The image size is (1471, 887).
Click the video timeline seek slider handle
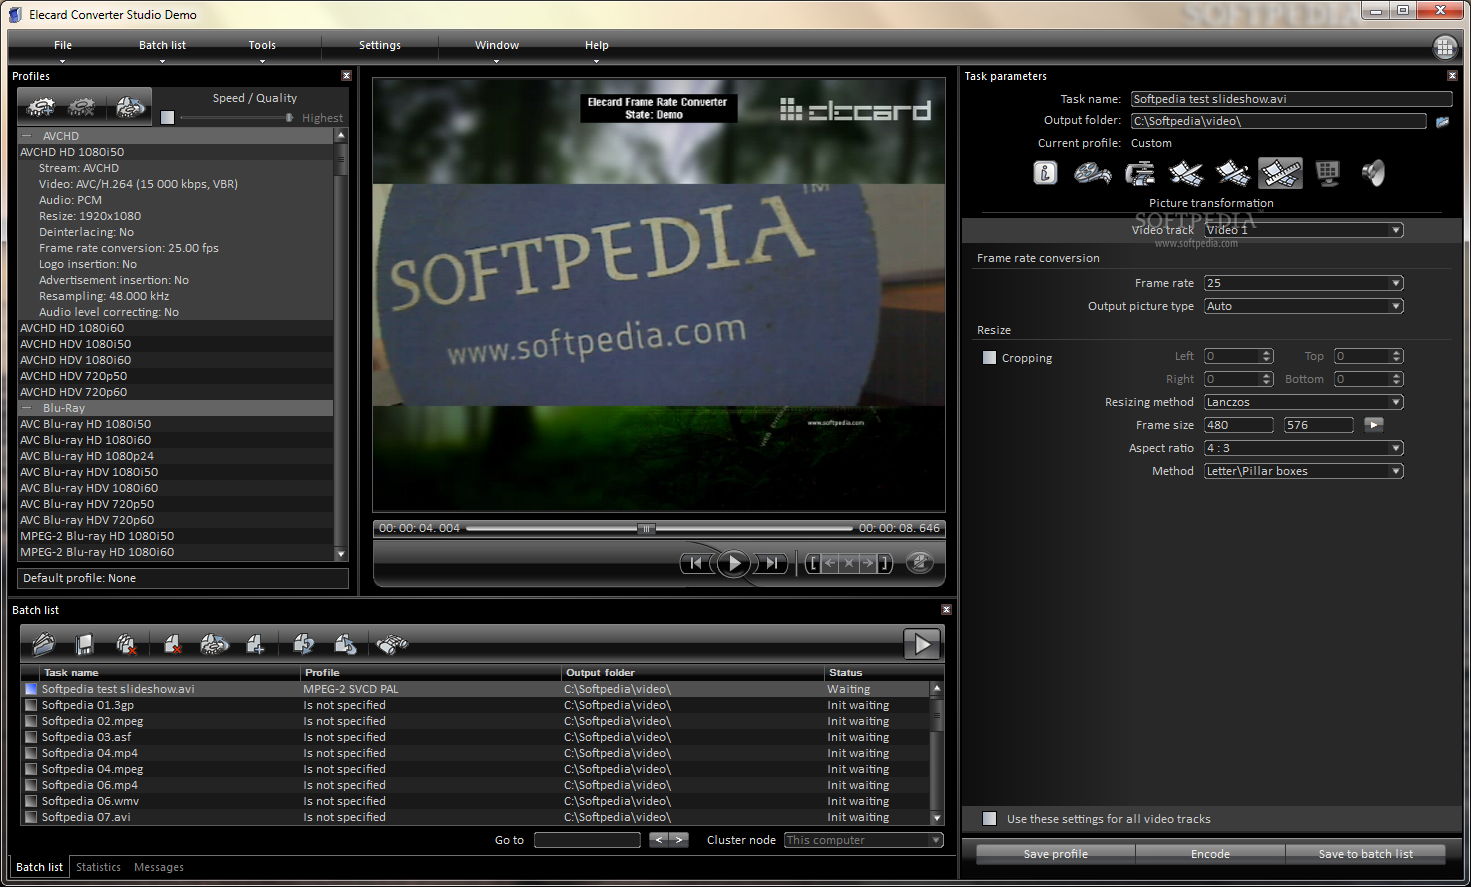click(647, 528)
